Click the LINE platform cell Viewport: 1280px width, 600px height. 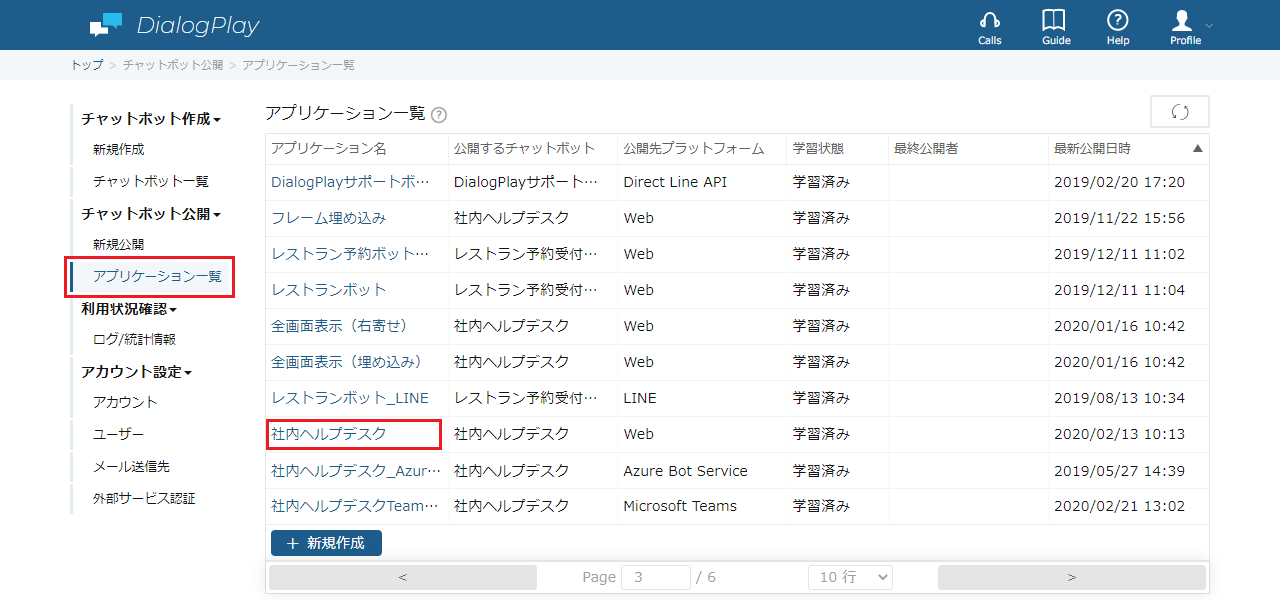tap(640, 398)
